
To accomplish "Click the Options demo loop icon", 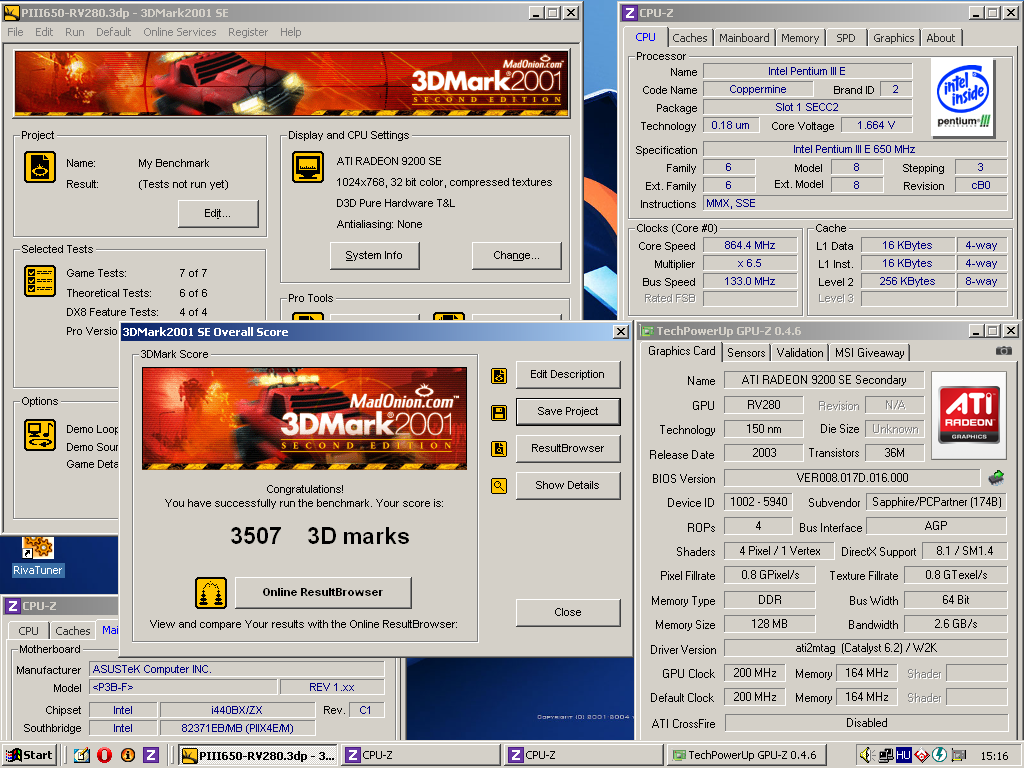I will click(x=40, y=435).
